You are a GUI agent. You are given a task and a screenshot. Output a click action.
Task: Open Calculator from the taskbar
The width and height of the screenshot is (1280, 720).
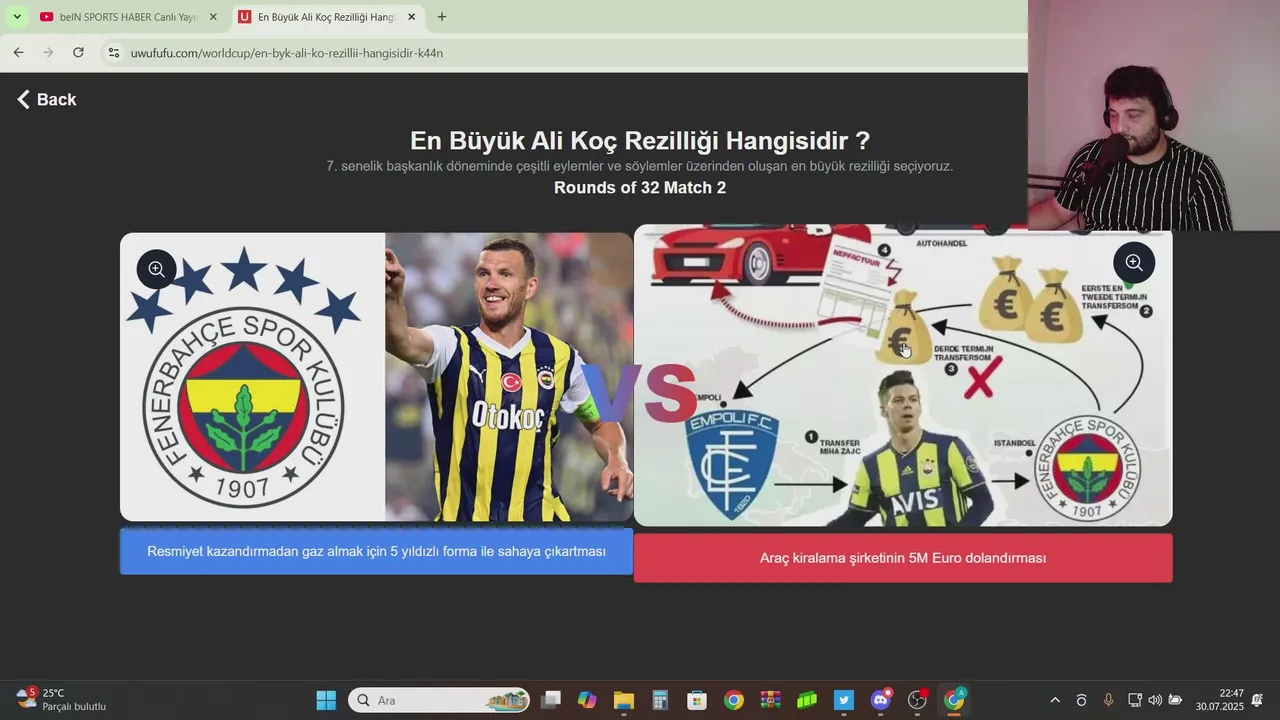click(660, 700)
